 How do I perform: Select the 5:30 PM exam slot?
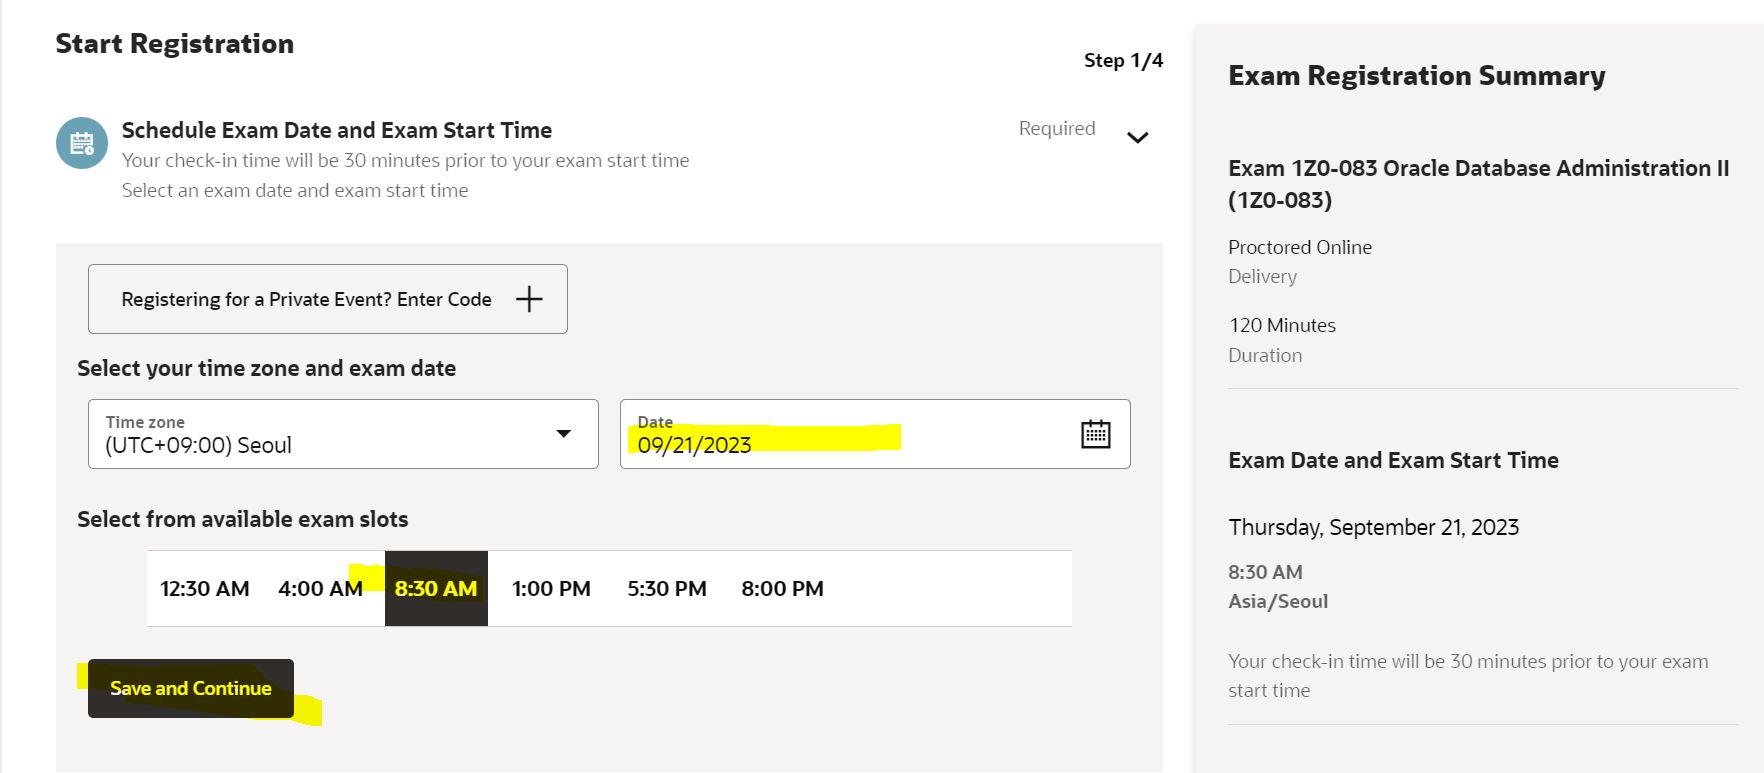(667, 589)
